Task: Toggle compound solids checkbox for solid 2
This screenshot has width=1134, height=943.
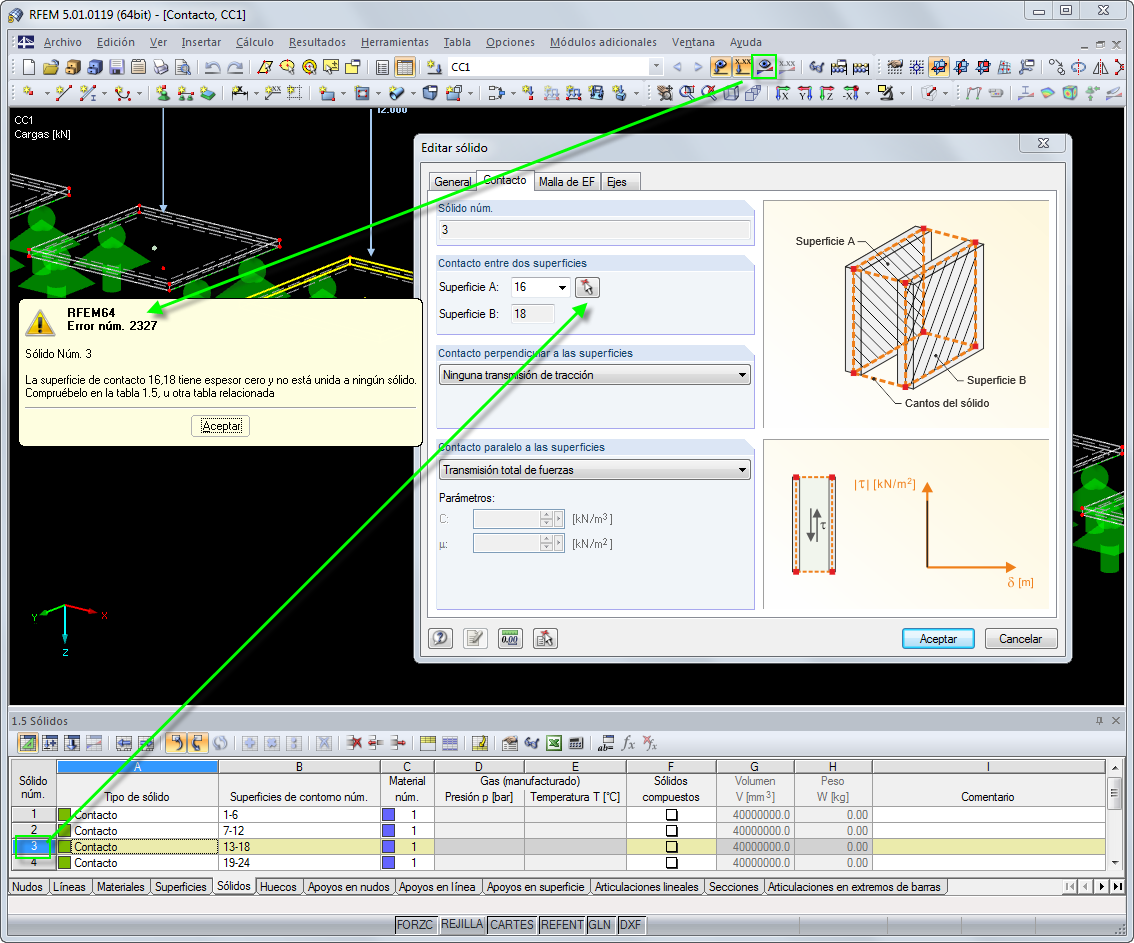Action: pyautogui.click(x=671, y=831)
